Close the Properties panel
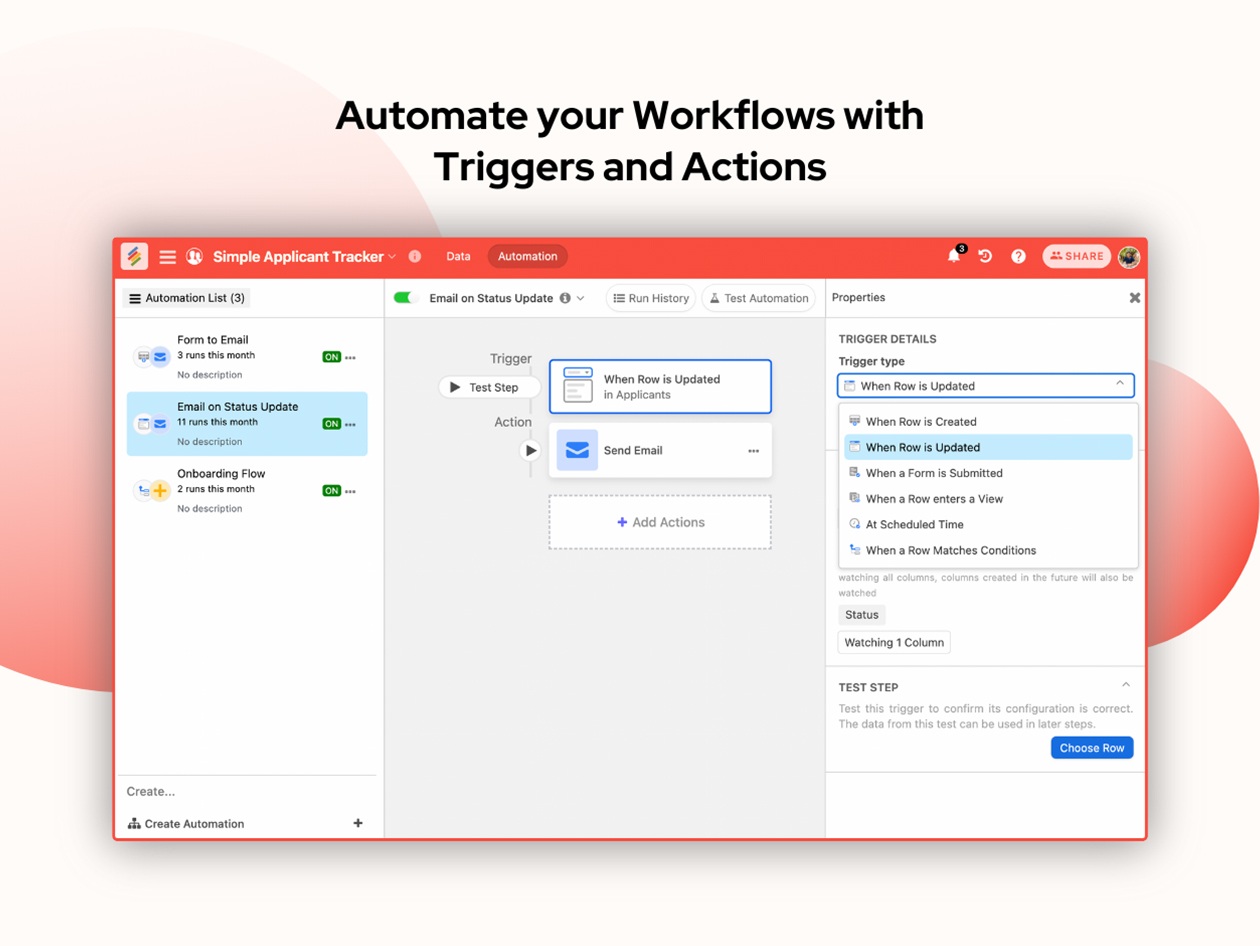1260x946 pixels. (x=1135, y=298)
